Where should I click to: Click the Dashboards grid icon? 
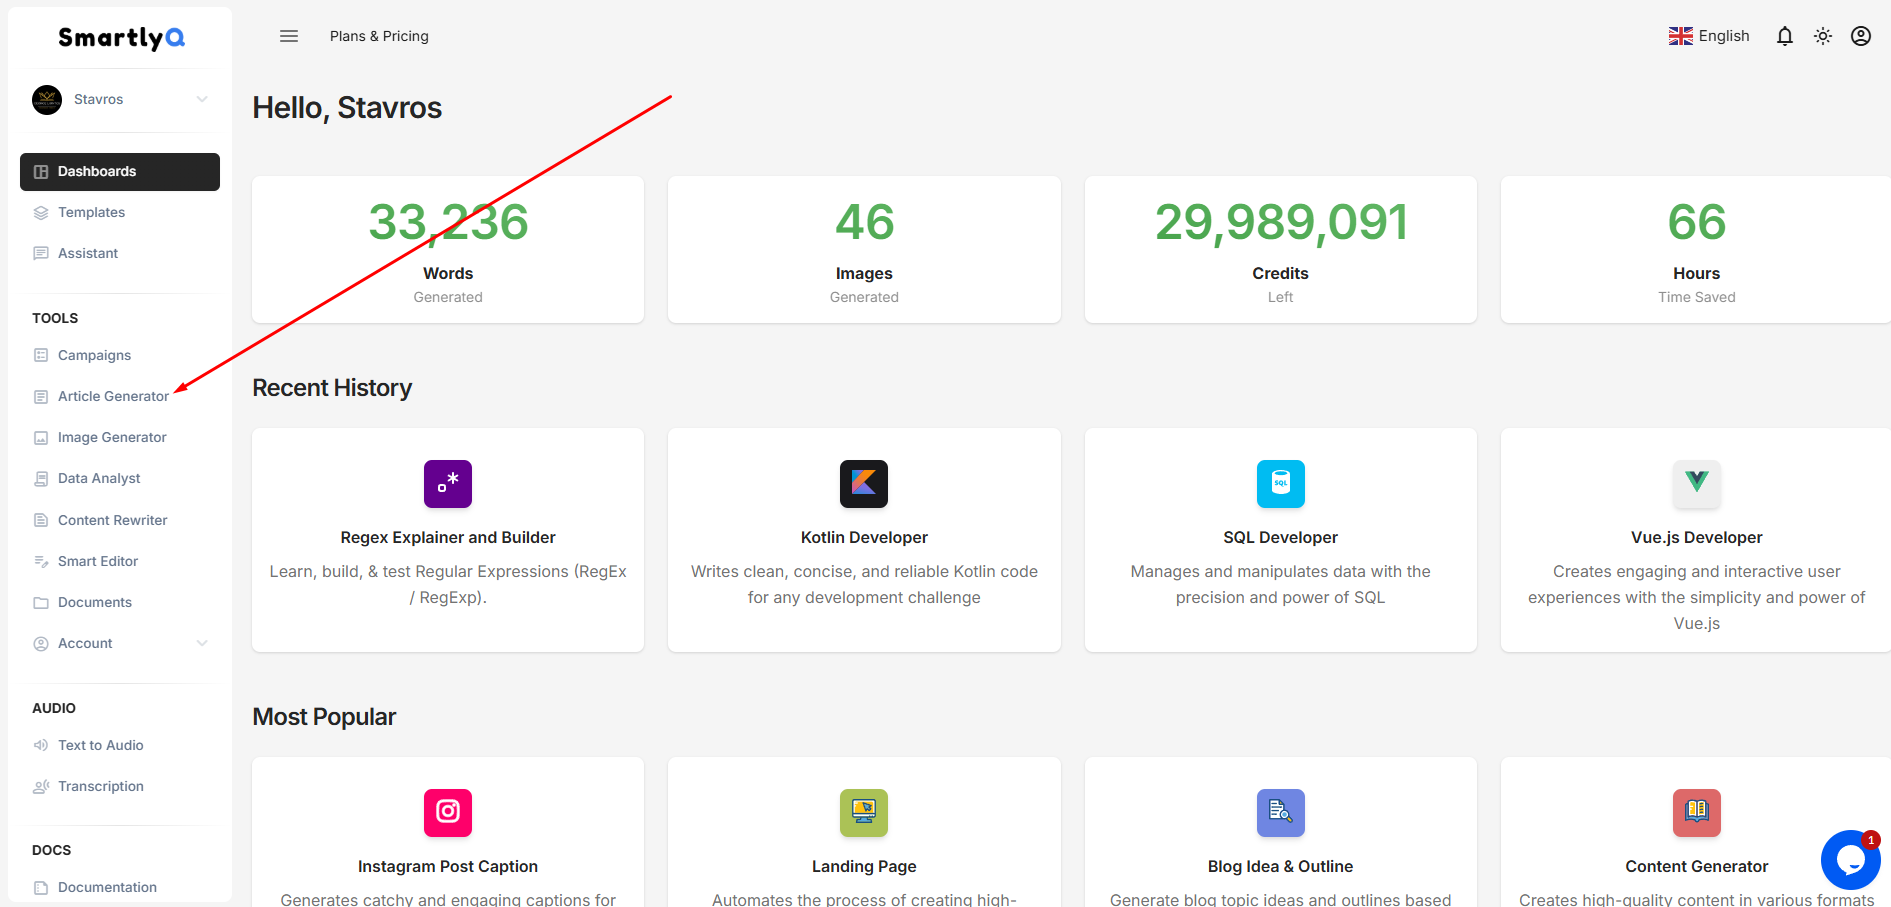click(x=41, y=172)
